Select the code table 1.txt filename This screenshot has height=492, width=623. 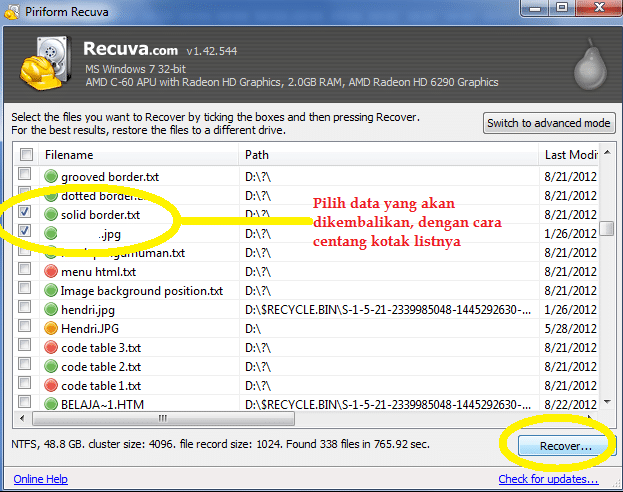tap(101, 386)
